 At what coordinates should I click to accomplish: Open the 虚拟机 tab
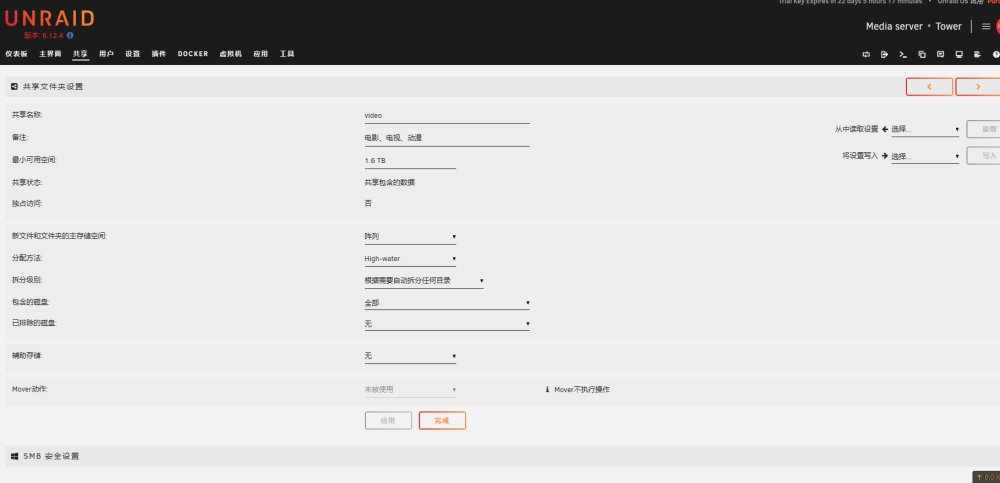click(x=230, y=54)
